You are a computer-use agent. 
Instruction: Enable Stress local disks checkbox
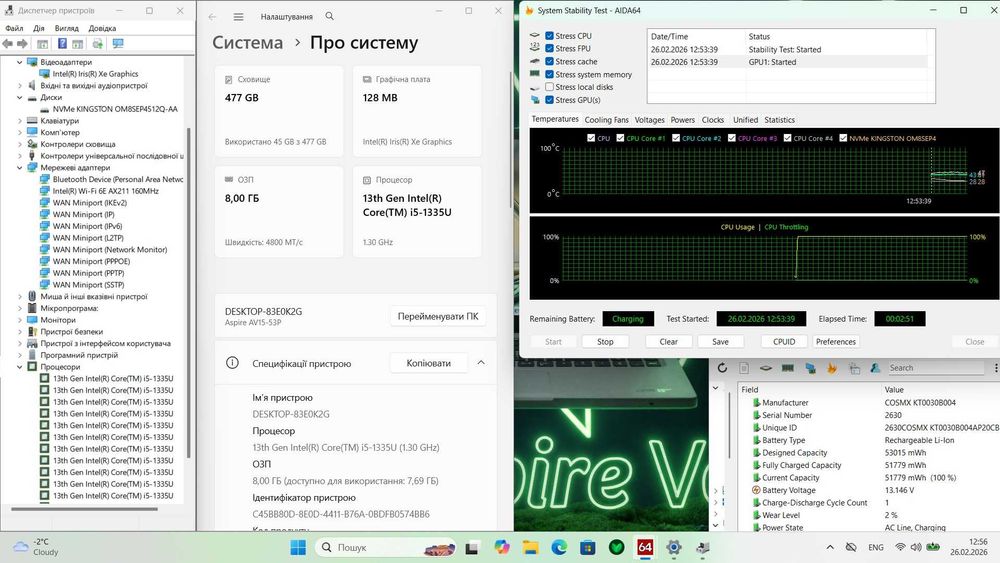tap(549, 87)
